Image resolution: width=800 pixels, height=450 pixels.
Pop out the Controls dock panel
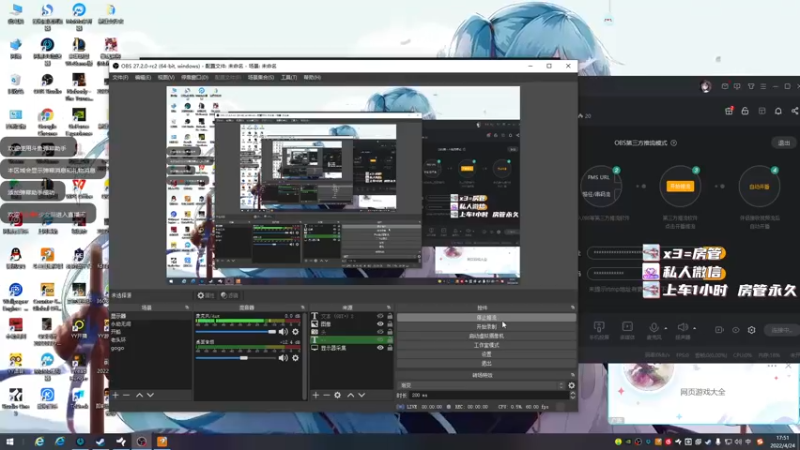(573, 308)
